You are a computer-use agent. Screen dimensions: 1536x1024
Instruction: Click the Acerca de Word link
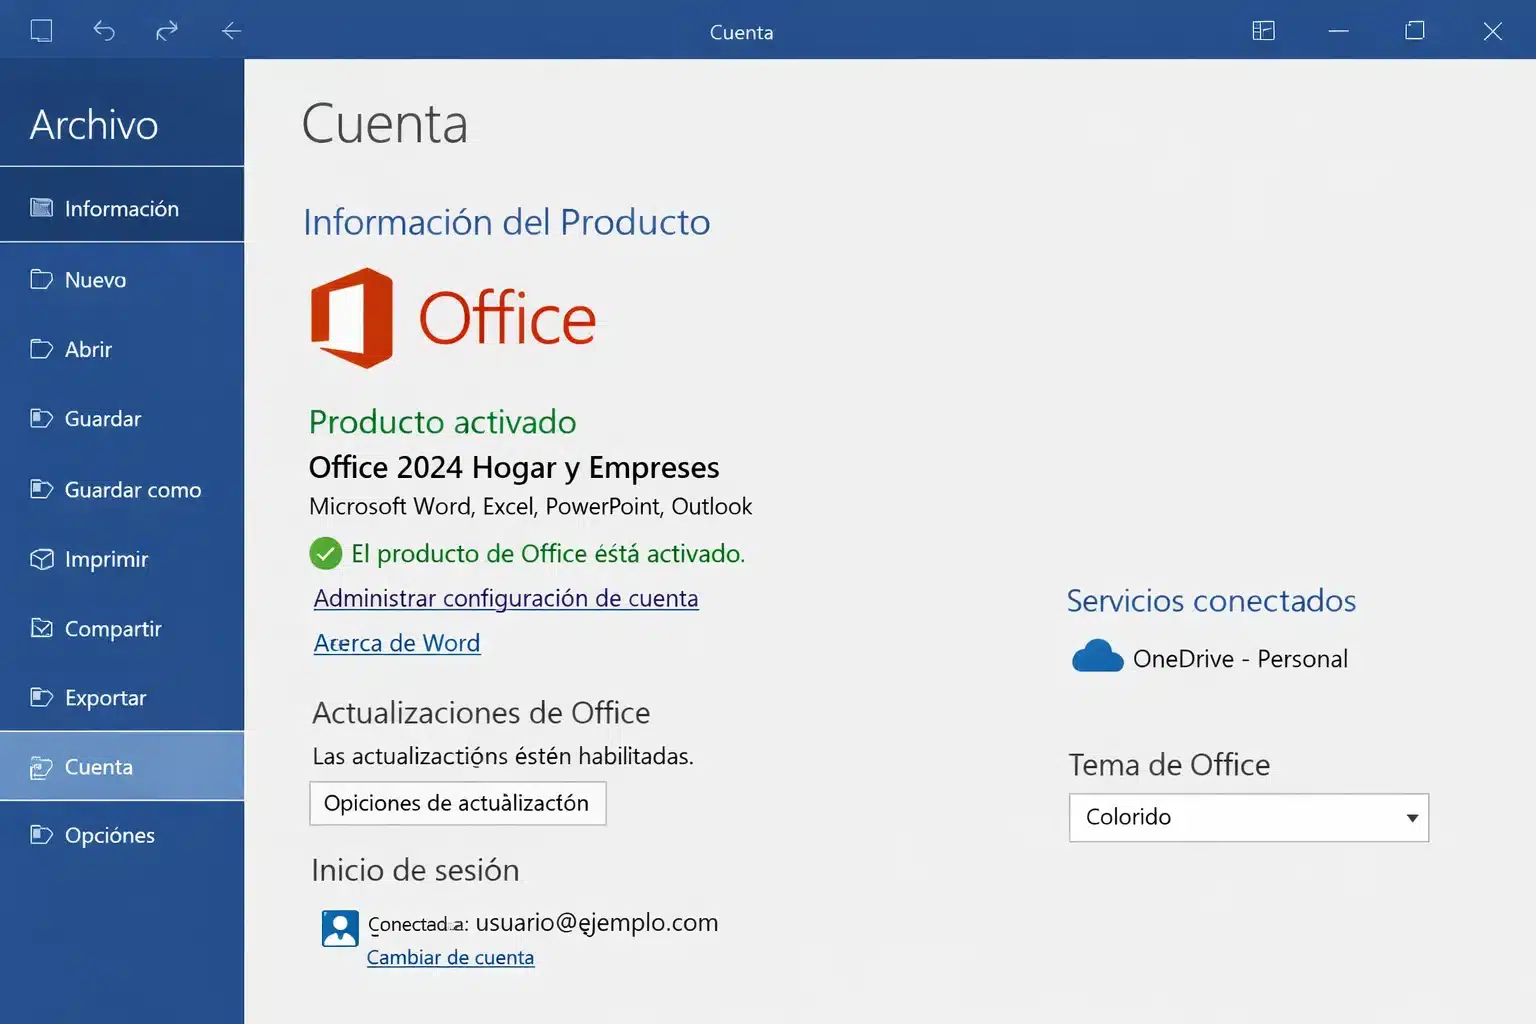click(396, 643)
